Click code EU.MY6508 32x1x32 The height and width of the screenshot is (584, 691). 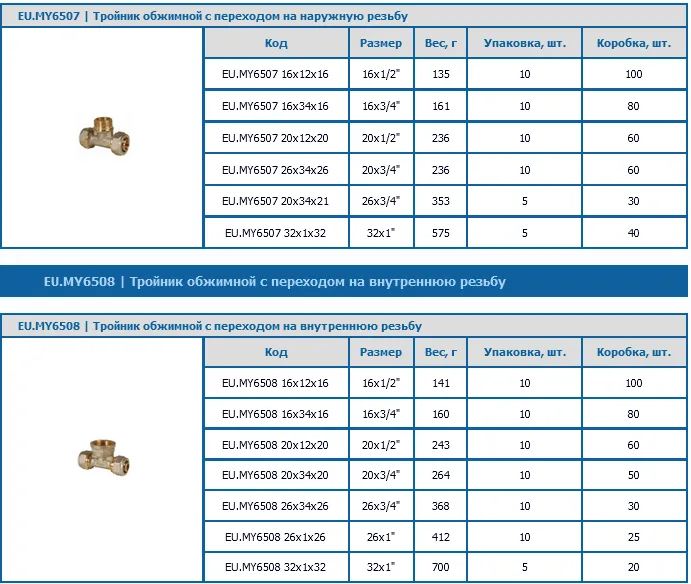point(275,567)
